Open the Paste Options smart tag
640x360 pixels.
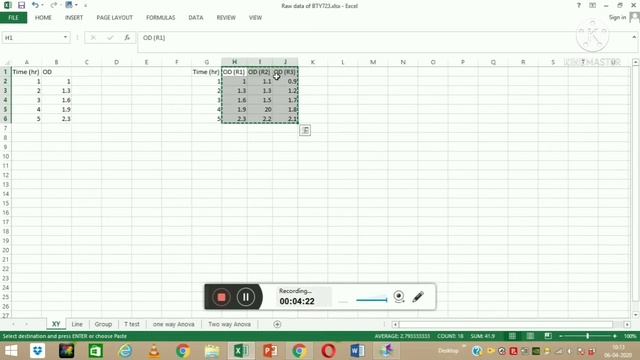click(305, 130)
